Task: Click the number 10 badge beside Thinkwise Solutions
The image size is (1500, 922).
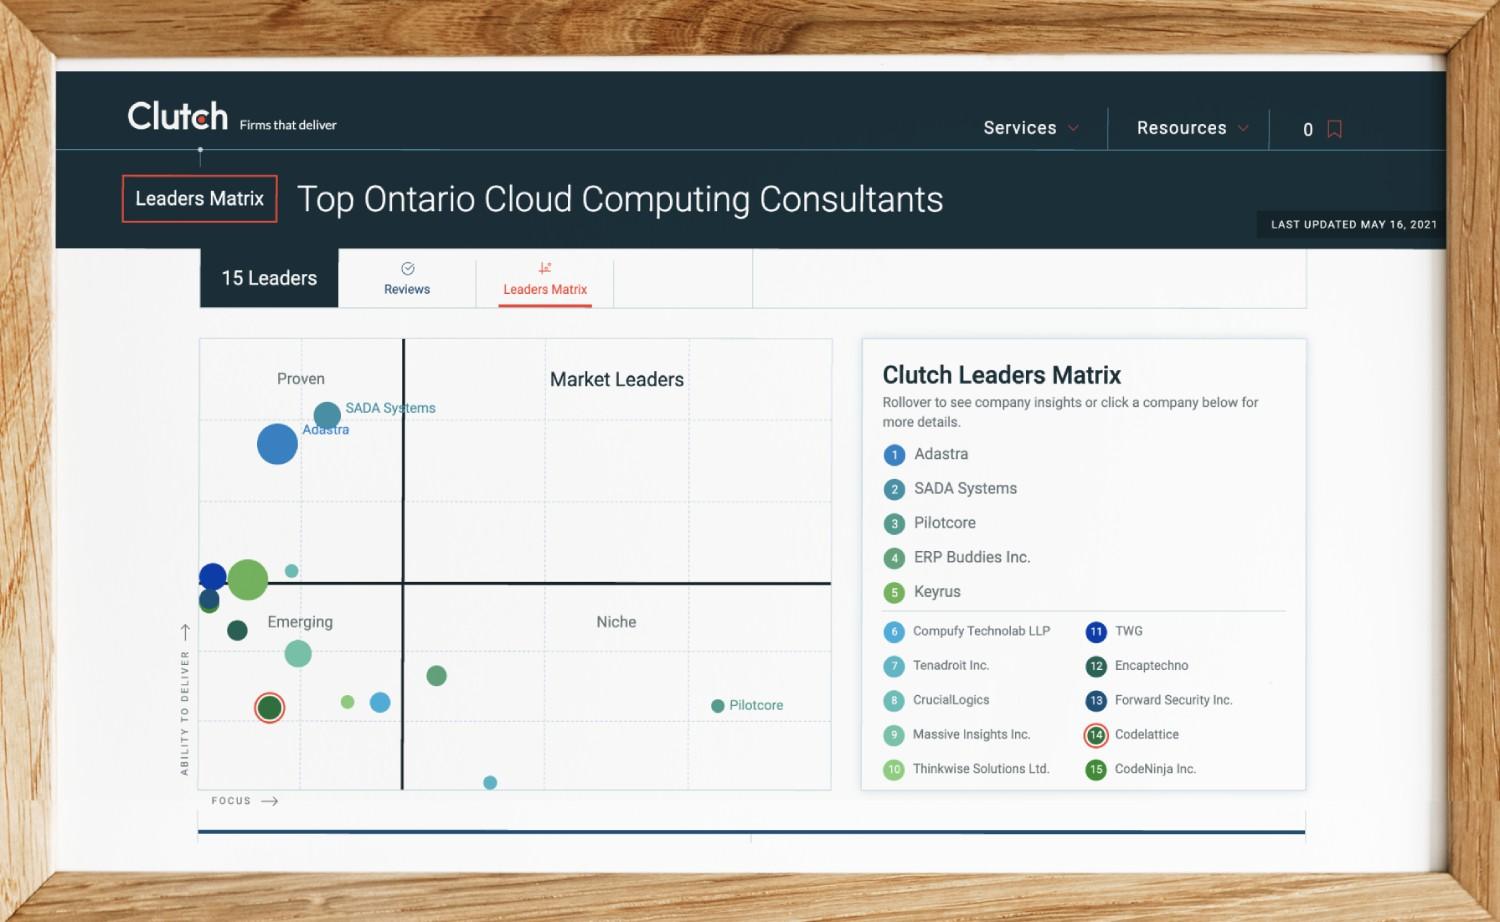Action: coord(894,770)
